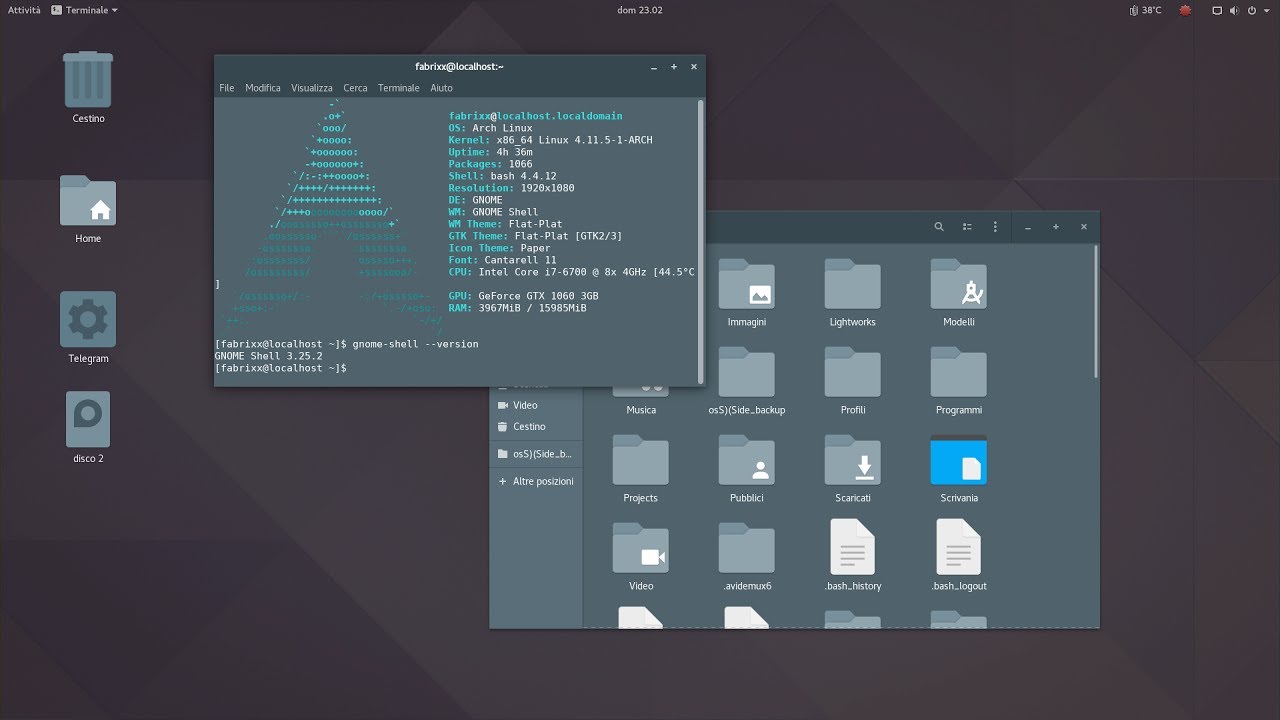
Task: Open the .avidemux6 folder
Action: 747,548
